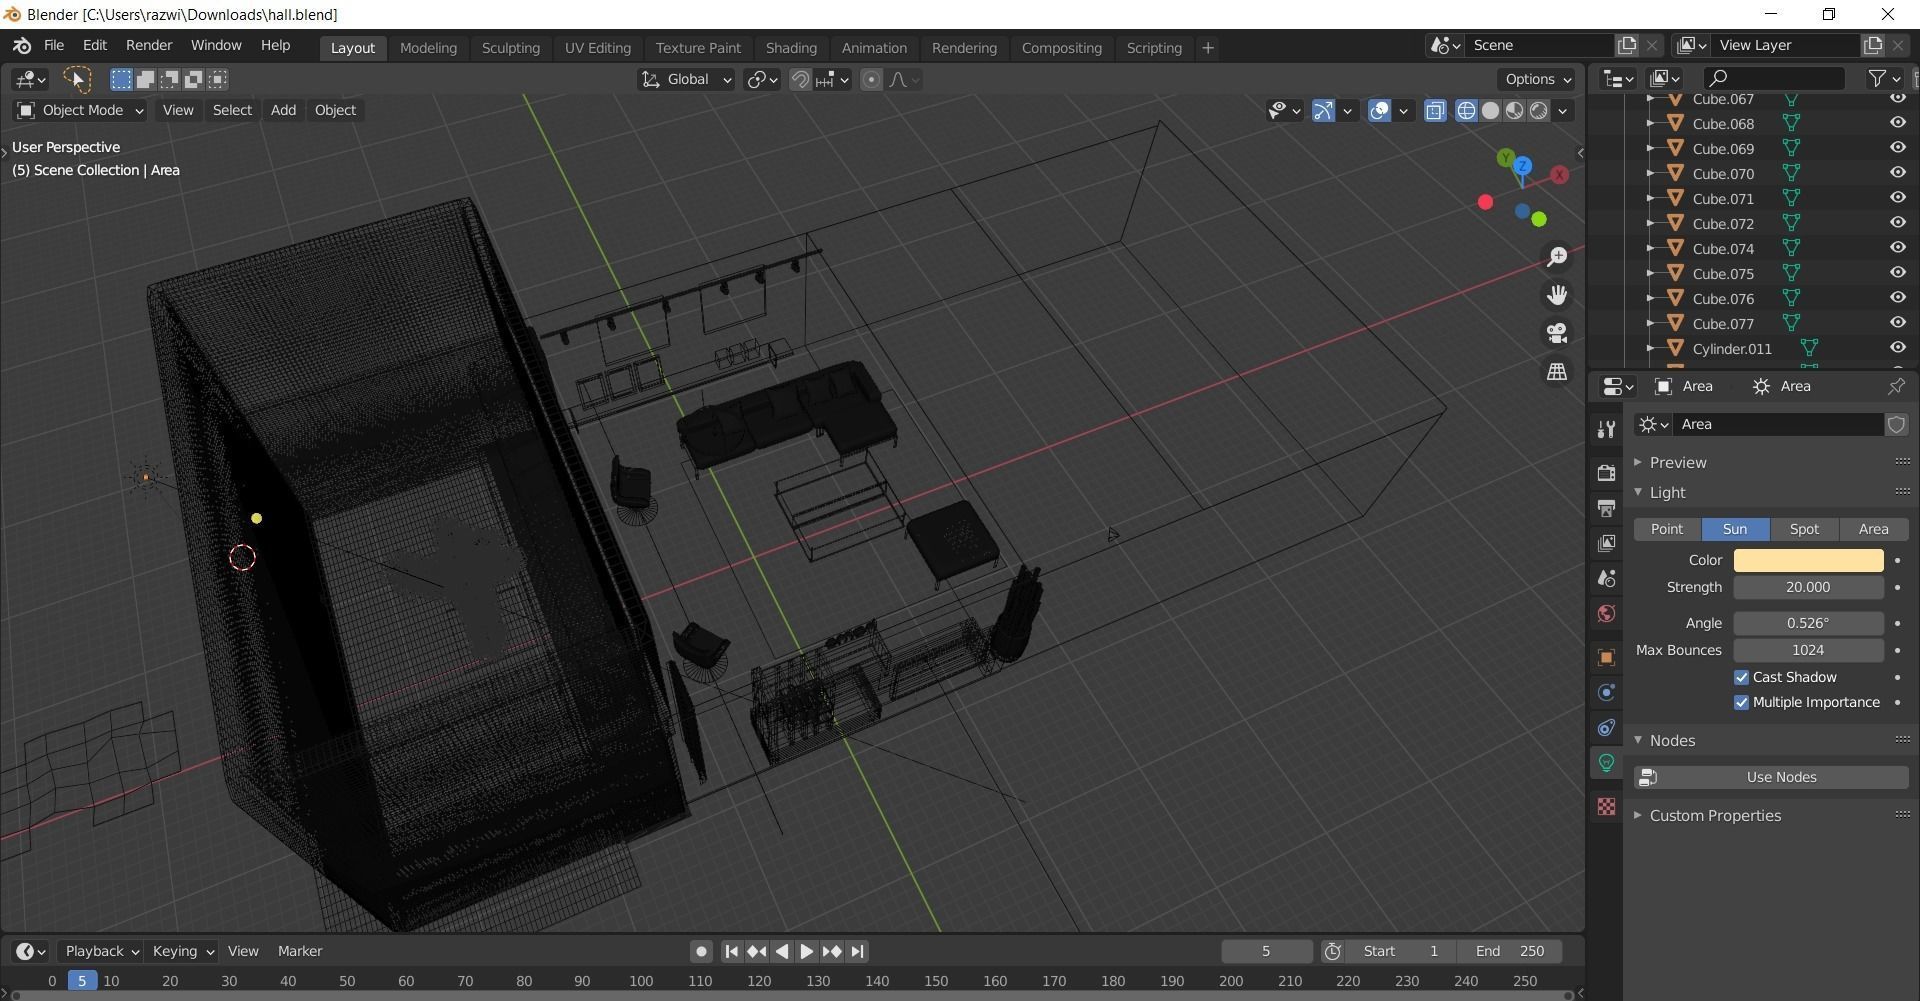Set light type to Point

point(1667,529)
